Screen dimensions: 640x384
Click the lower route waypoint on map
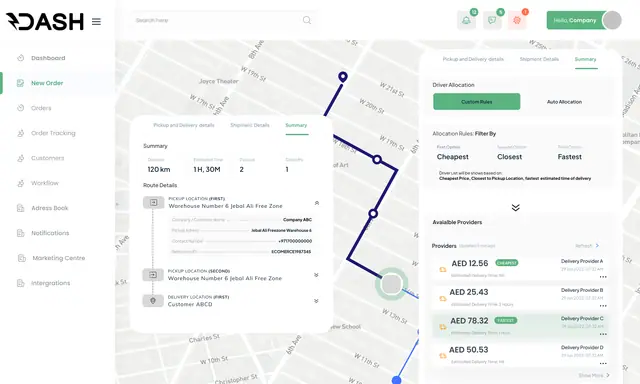(373, 213)
